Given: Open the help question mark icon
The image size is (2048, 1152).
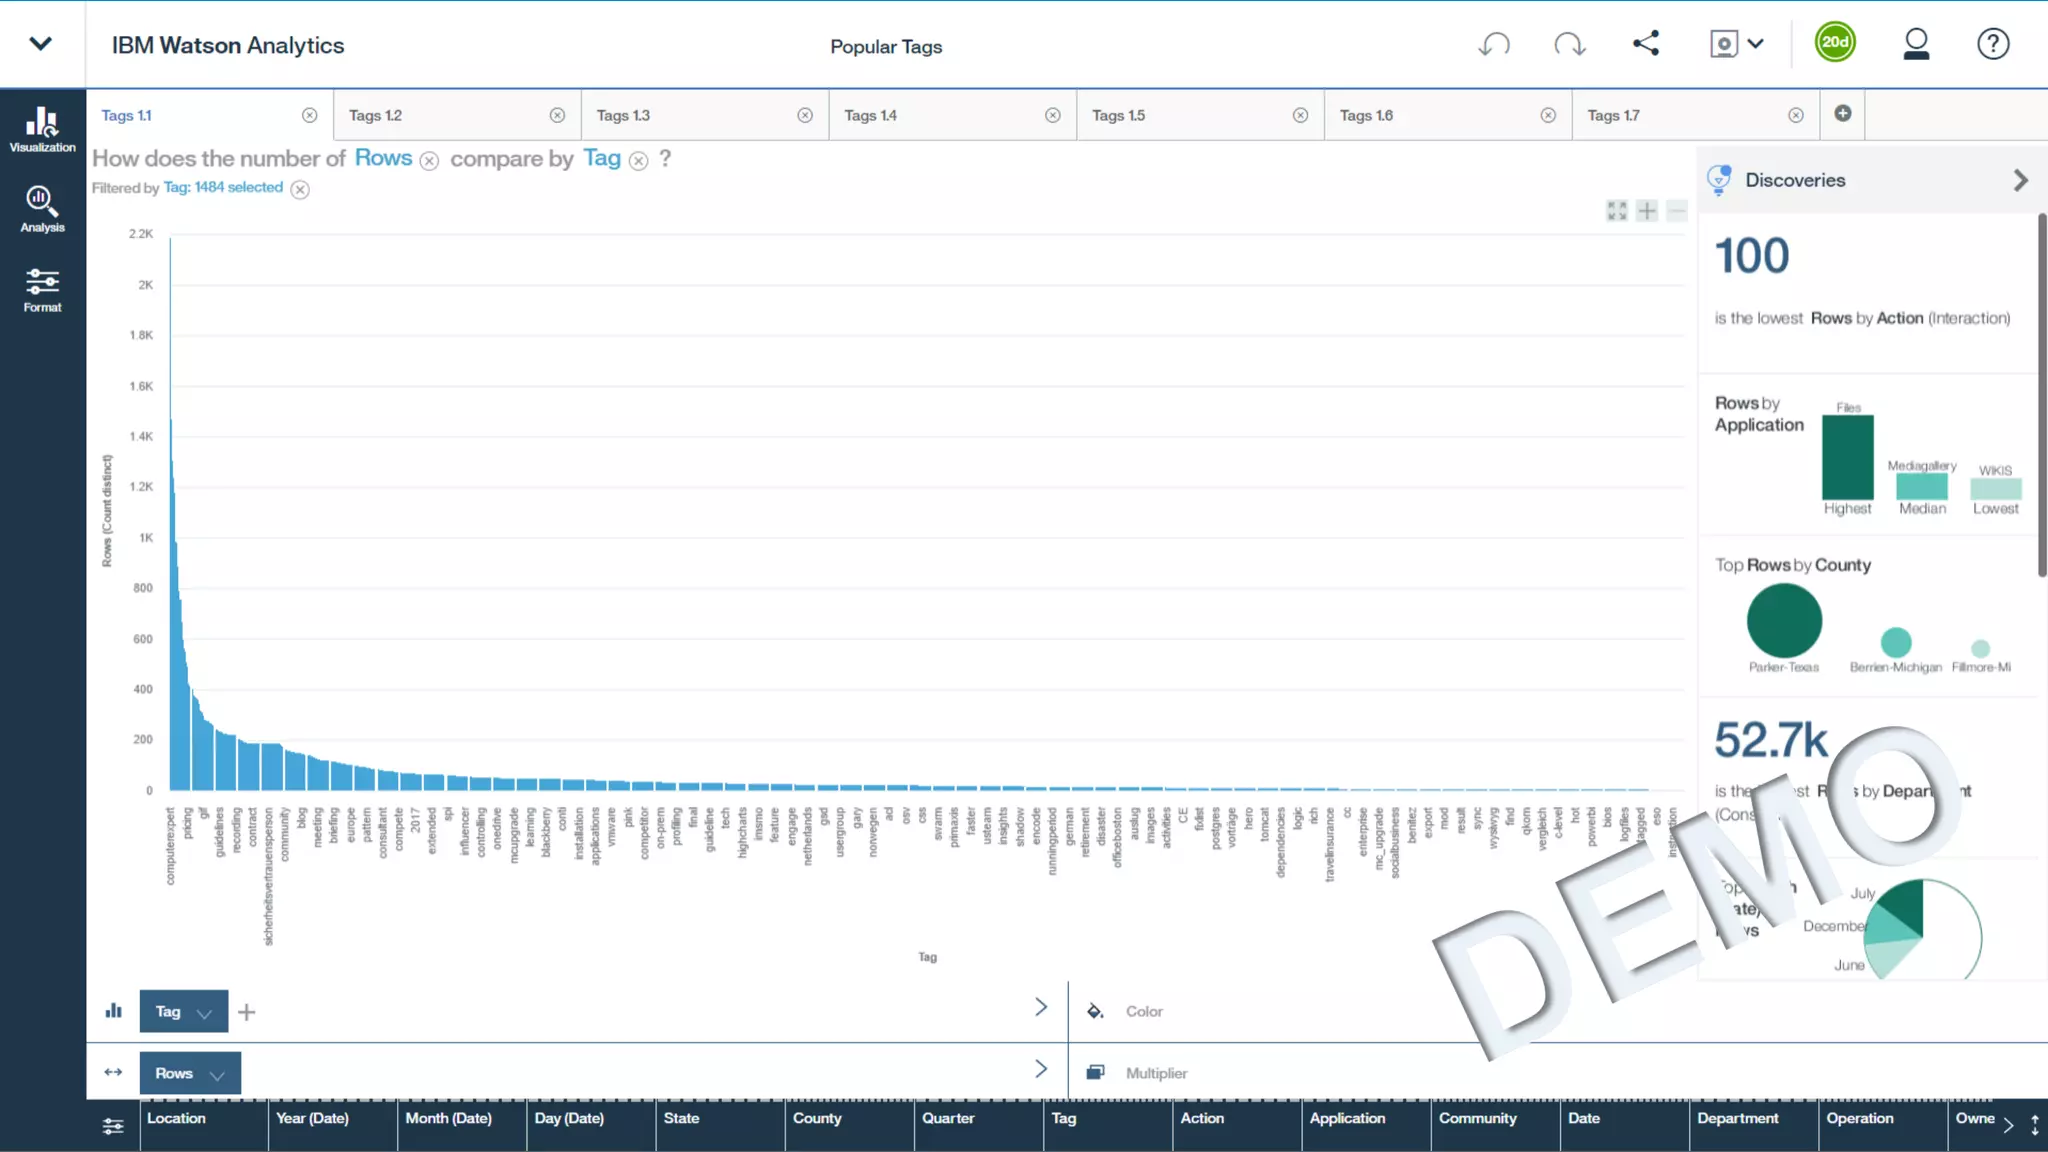Looking at the screenshot, I should click(1992, 44).
